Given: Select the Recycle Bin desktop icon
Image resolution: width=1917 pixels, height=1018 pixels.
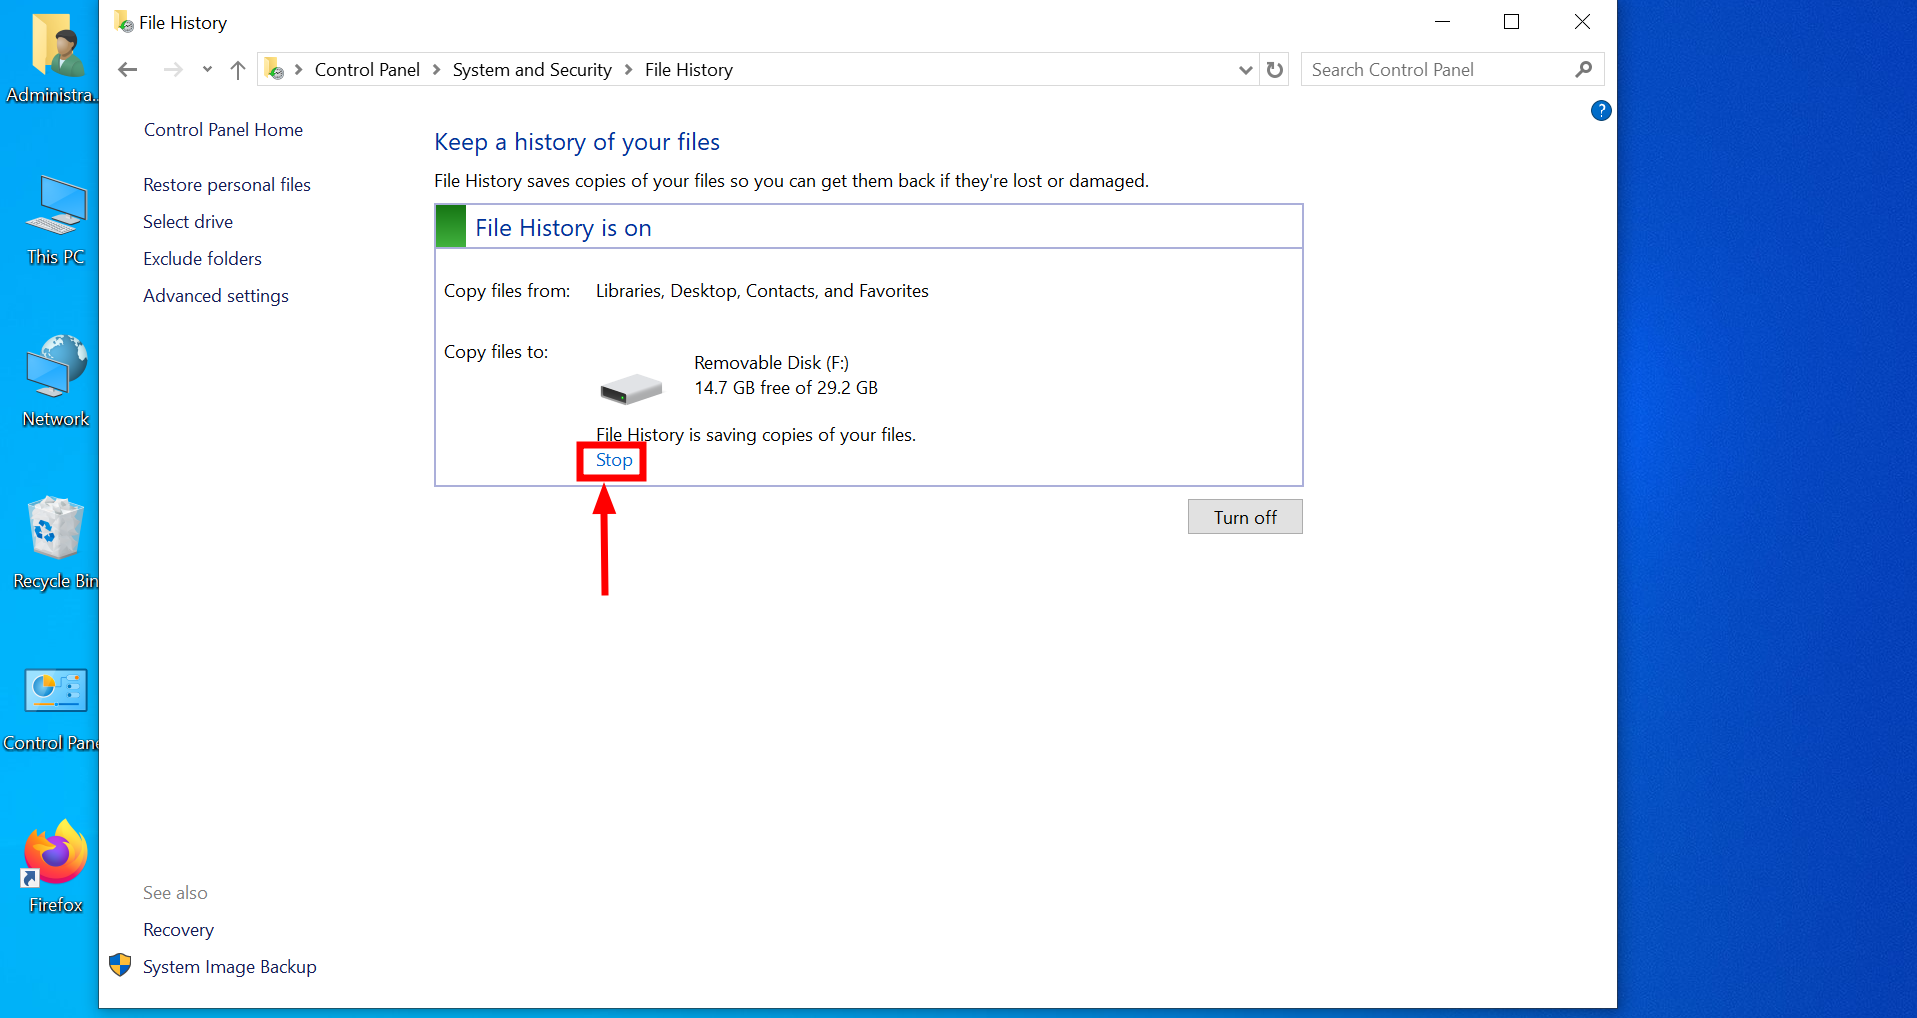Looking at the screenshot, I should (56, 544).
